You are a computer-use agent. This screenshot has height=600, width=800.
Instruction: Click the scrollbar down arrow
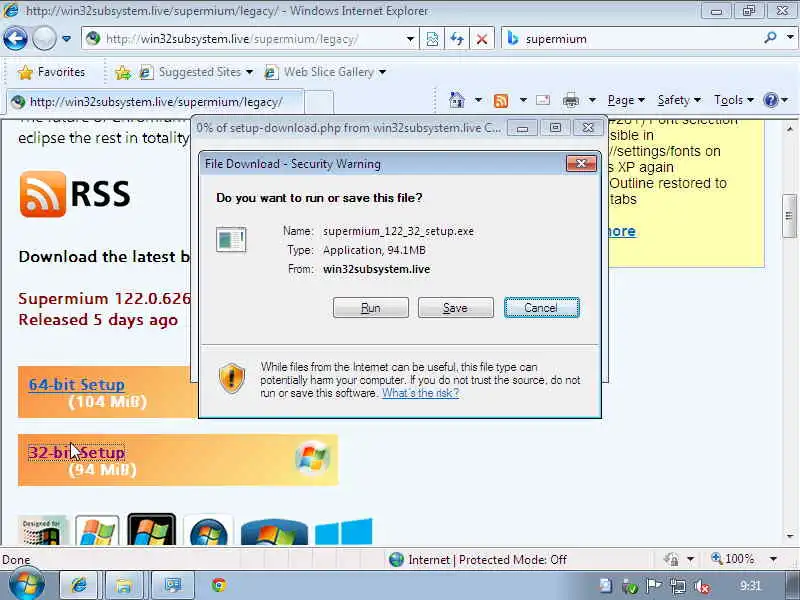[790, 536]
